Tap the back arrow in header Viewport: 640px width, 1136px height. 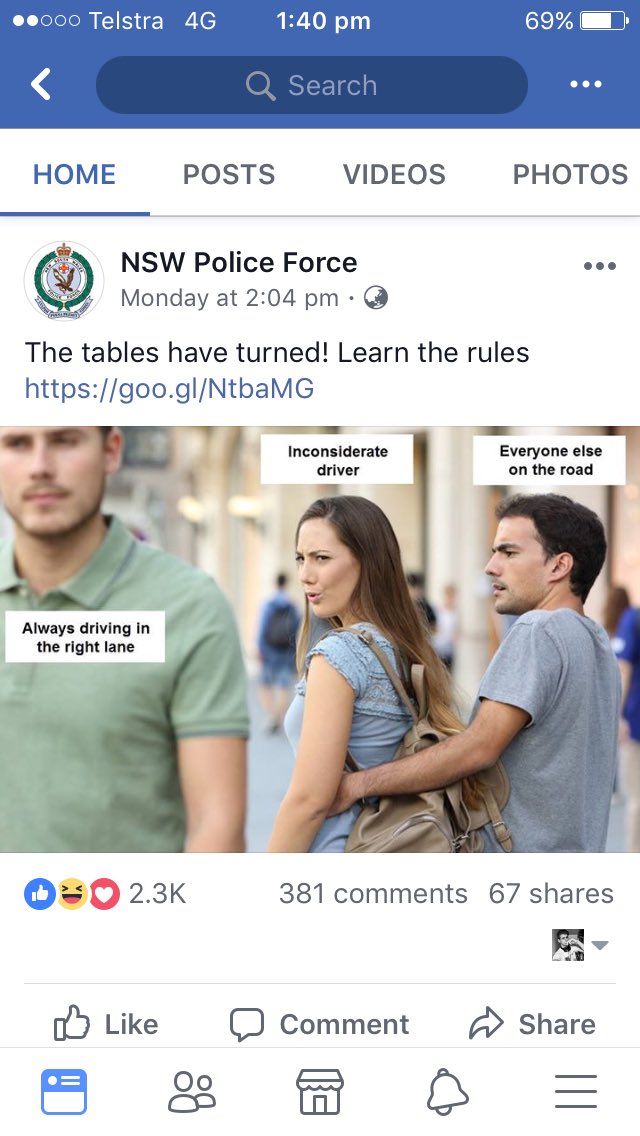[41, 84]
